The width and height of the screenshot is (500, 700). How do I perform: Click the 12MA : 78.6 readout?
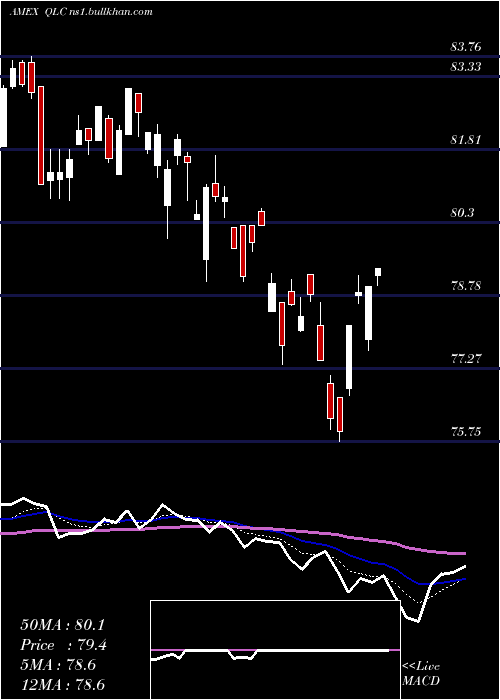click(62, 685)
